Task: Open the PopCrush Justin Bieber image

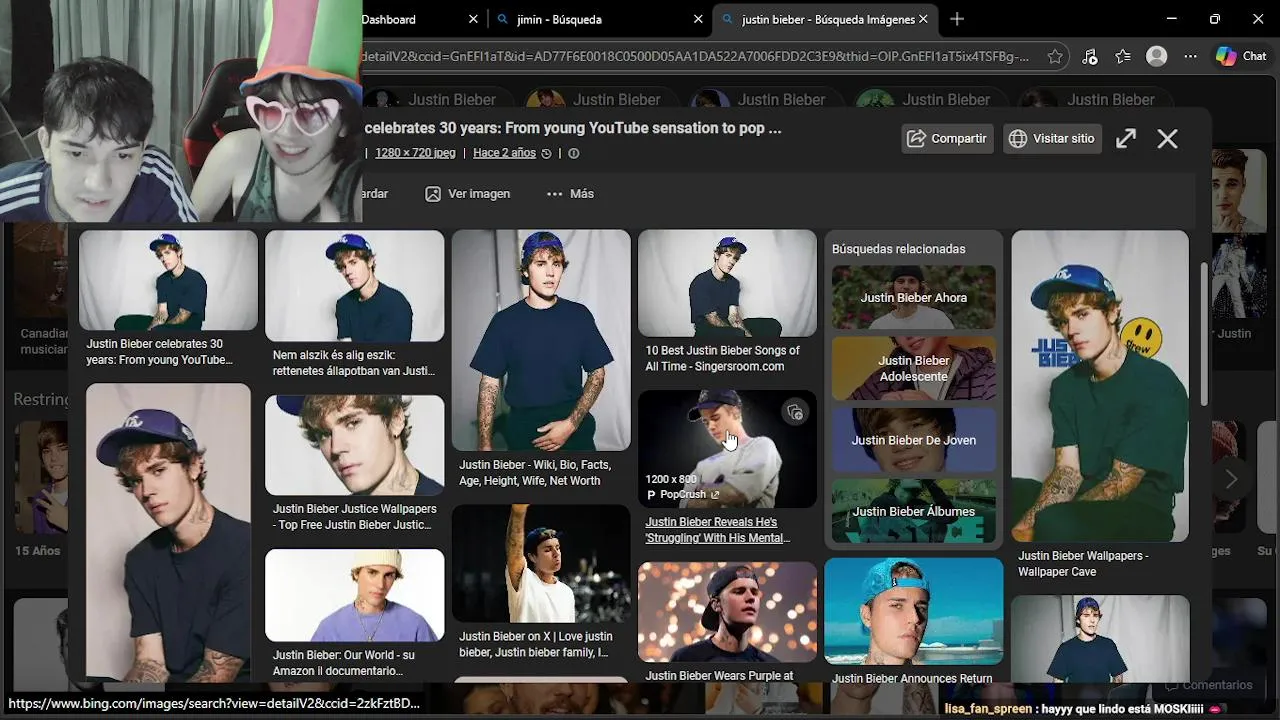Action: point(727,449)
